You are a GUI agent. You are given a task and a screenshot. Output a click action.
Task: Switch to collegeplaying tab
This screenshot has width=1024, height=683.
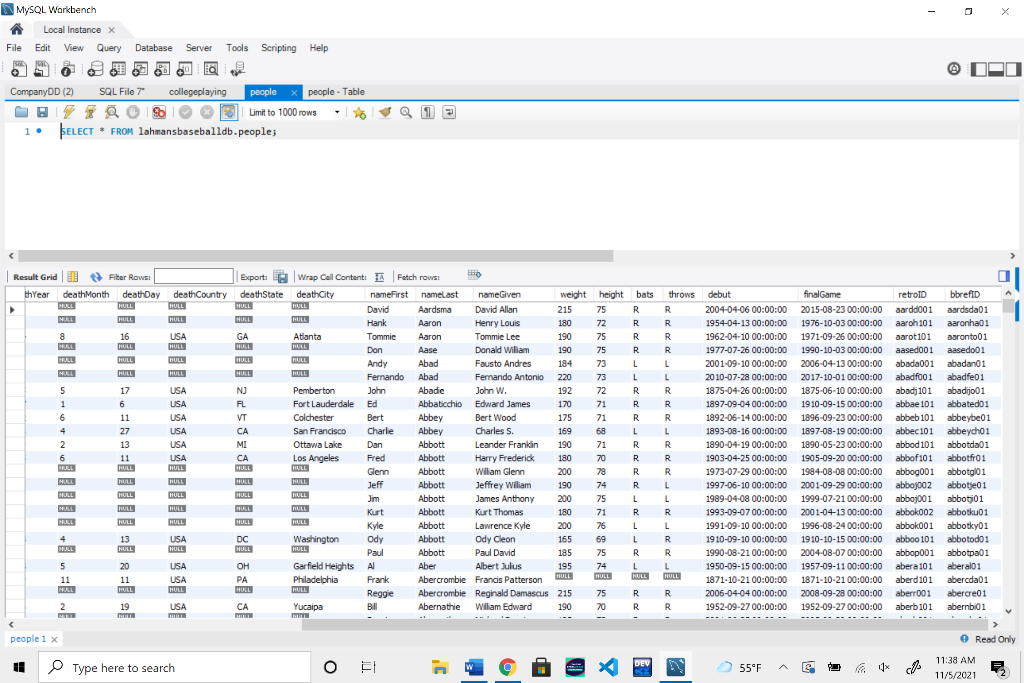(198, 92)
